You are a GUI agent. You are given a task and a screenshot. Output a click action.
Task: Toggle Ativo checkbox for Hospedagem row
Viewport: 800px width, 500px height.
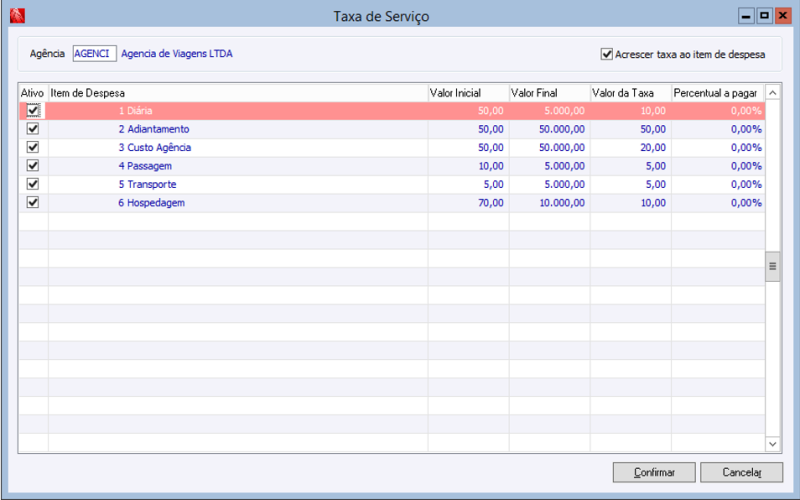[x=33, y=202]
